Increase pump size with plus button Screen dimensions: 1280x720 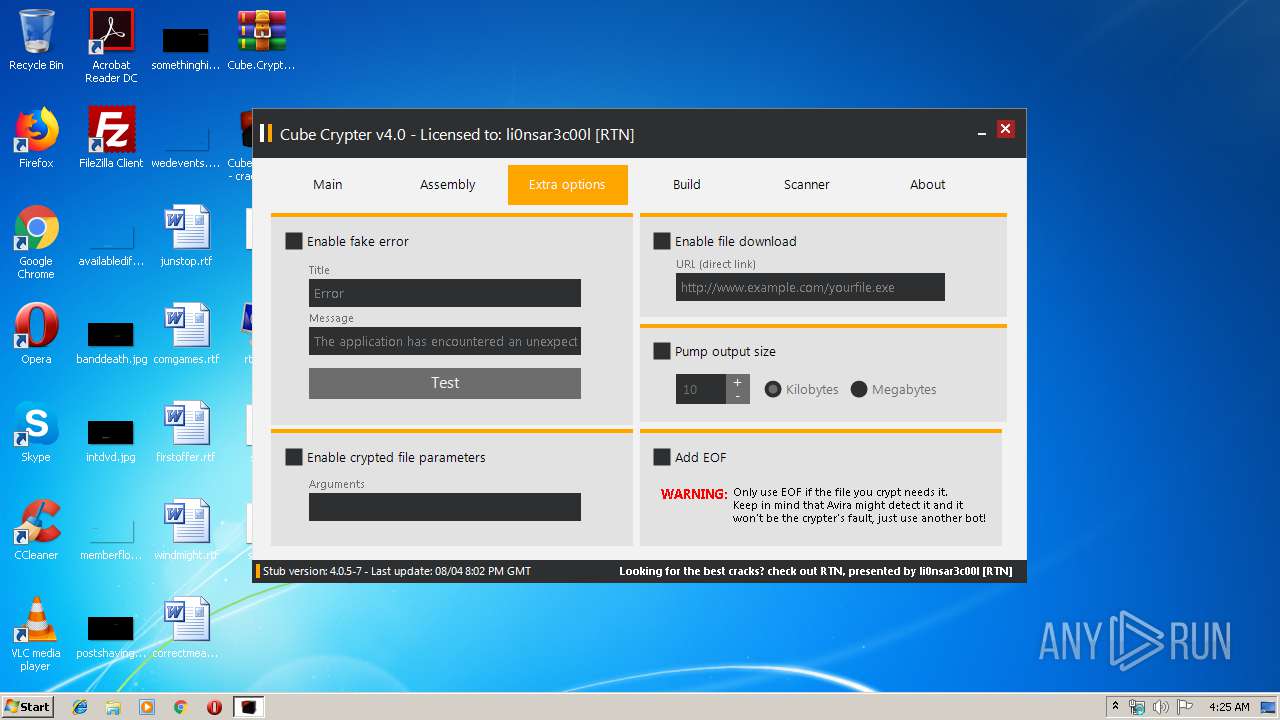pyautogui.click(x=738, y=382)
